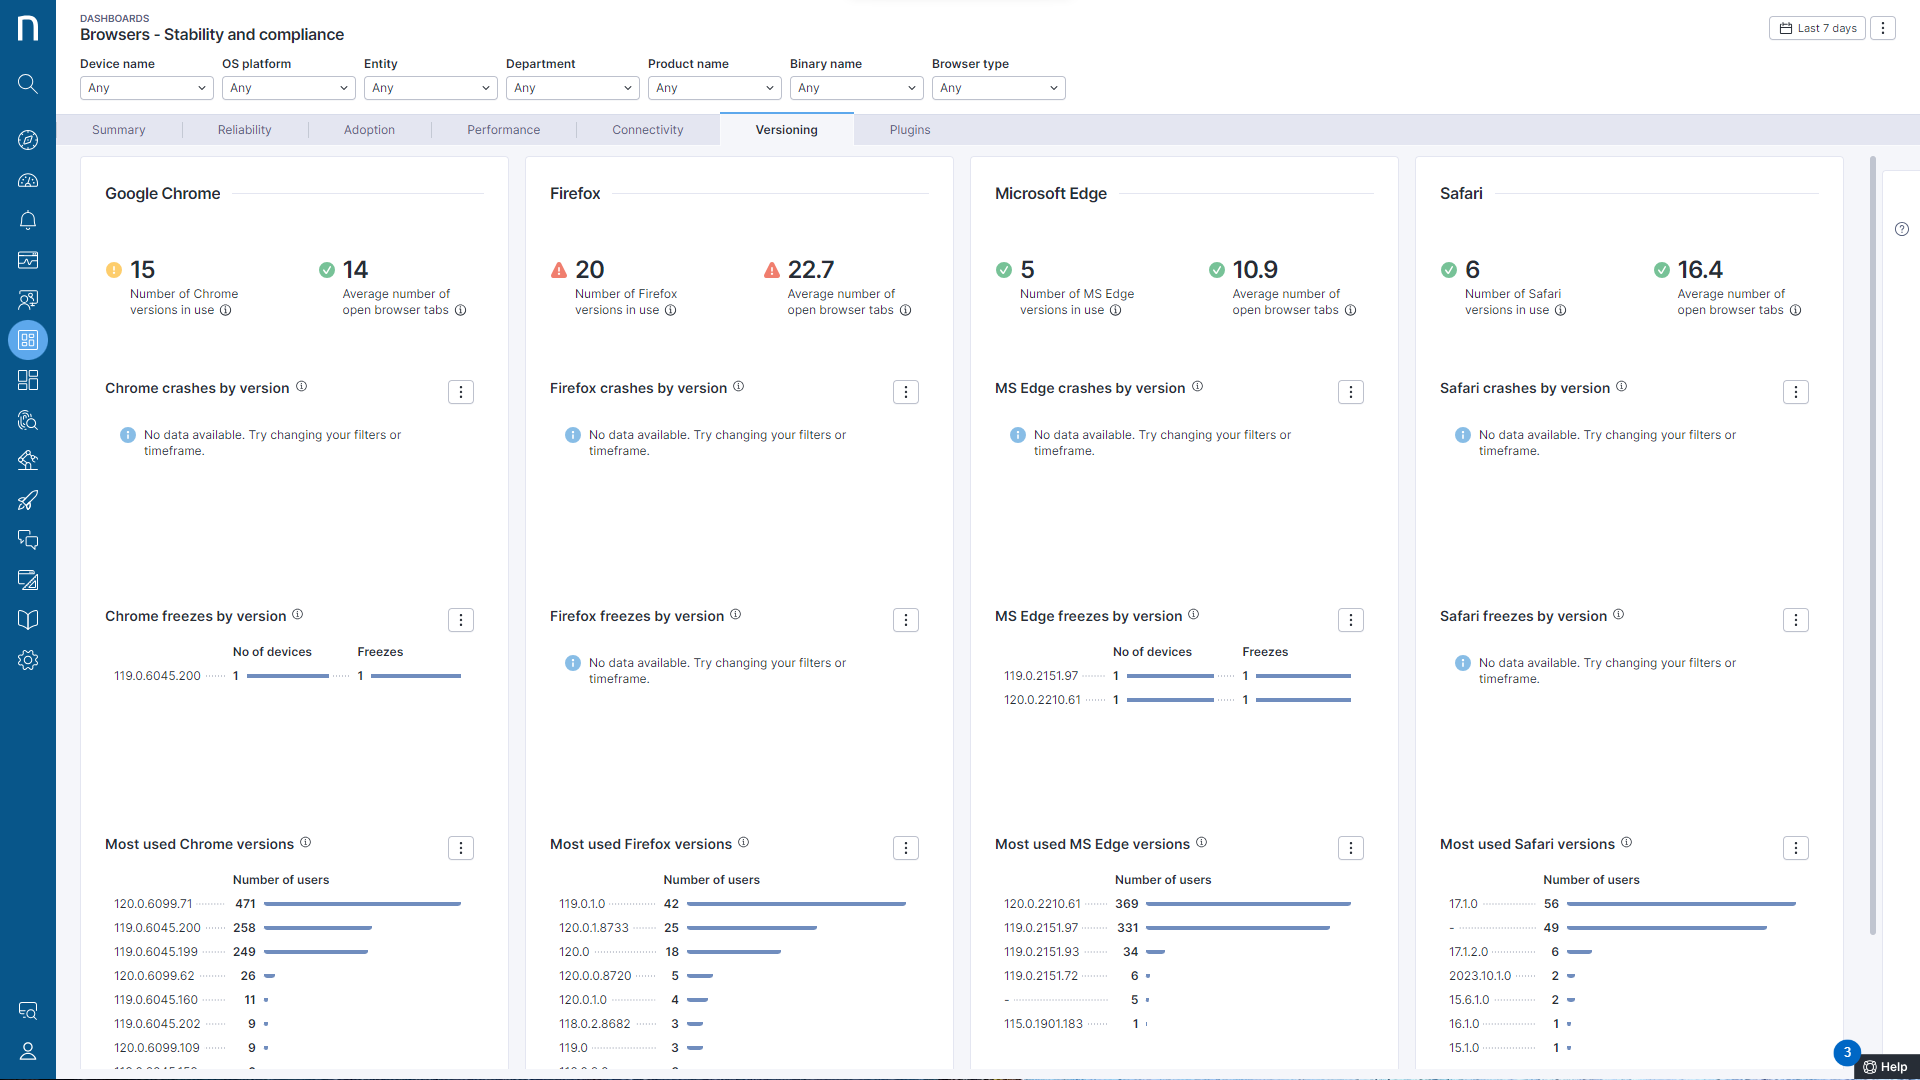Click the usage bar for Chrome 119.0.6045.200
The width and height of the screenshot is (1920, 1080).
318,928
